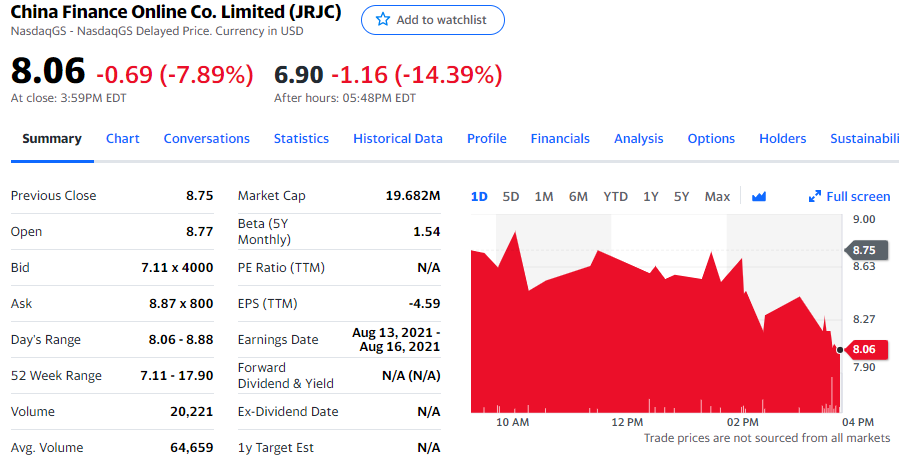Select the Max chart range
The height and width of the screenshot is (466, 899).
tap(717, 197)
